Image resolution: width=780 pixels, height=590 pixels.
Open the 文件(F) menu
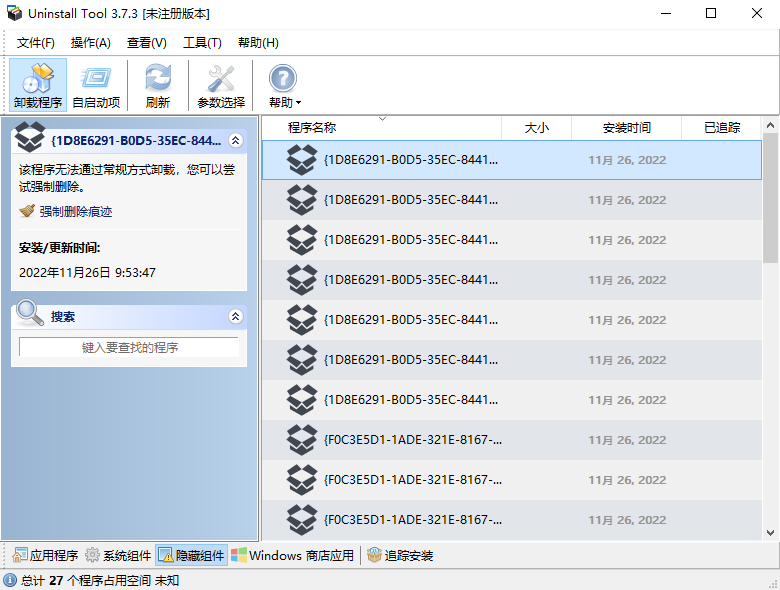tap(36, 43)
